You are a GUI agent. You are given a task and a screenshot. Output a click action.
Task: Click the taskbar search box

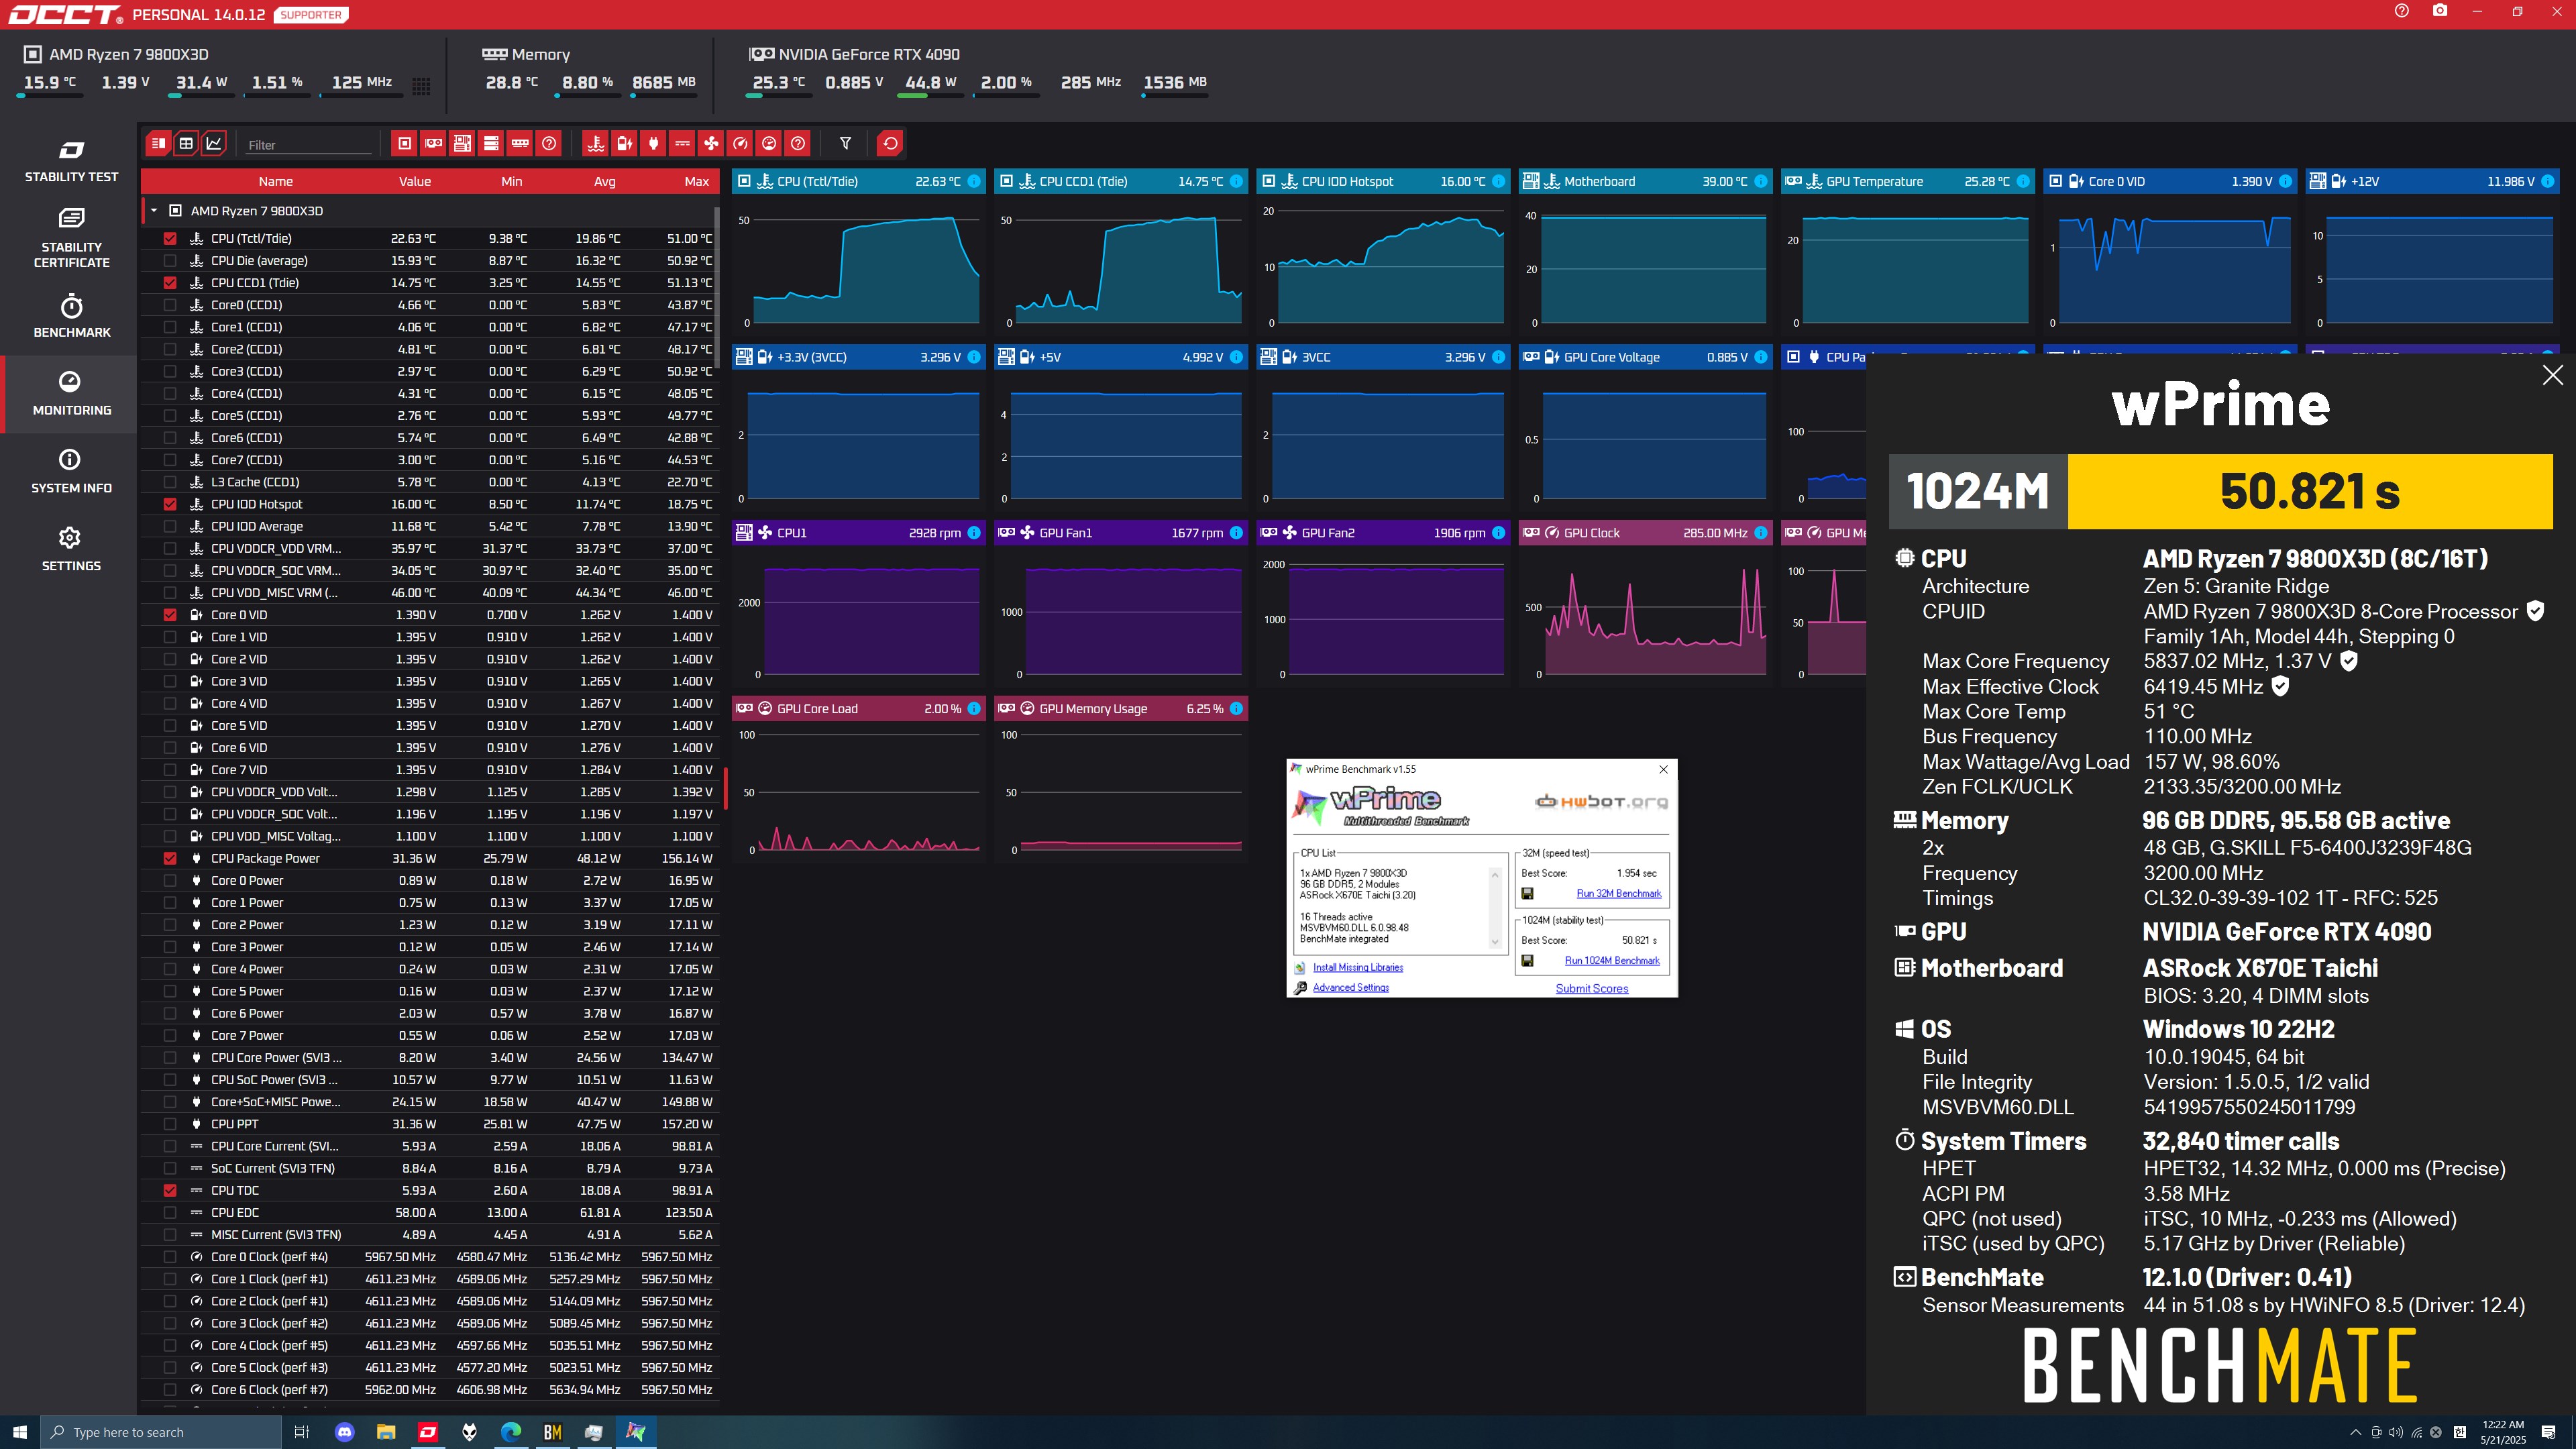pos(161,1432)
